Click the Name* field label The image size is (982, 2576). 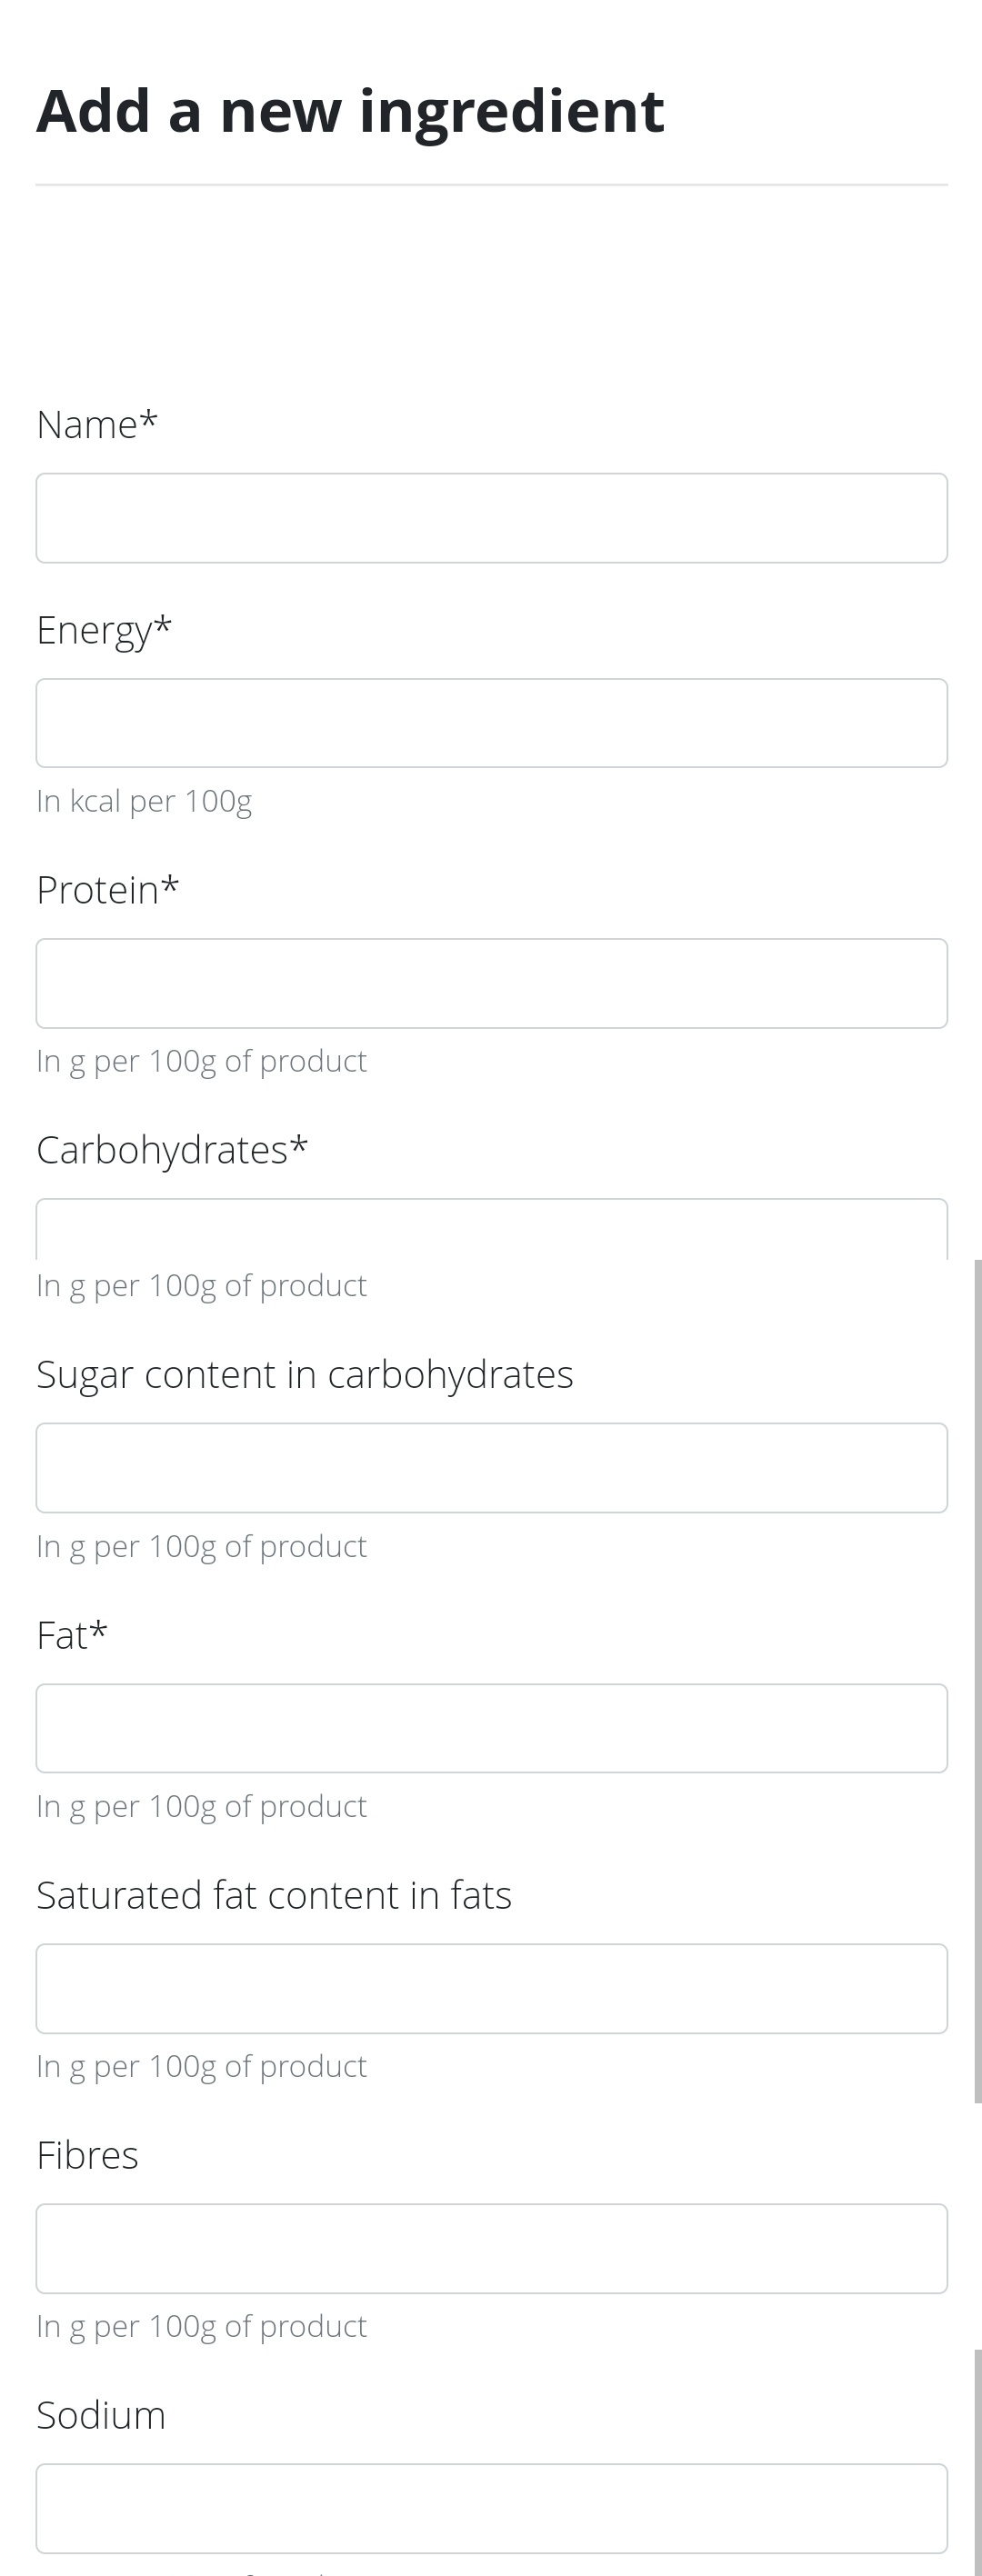tap(95, 422)
